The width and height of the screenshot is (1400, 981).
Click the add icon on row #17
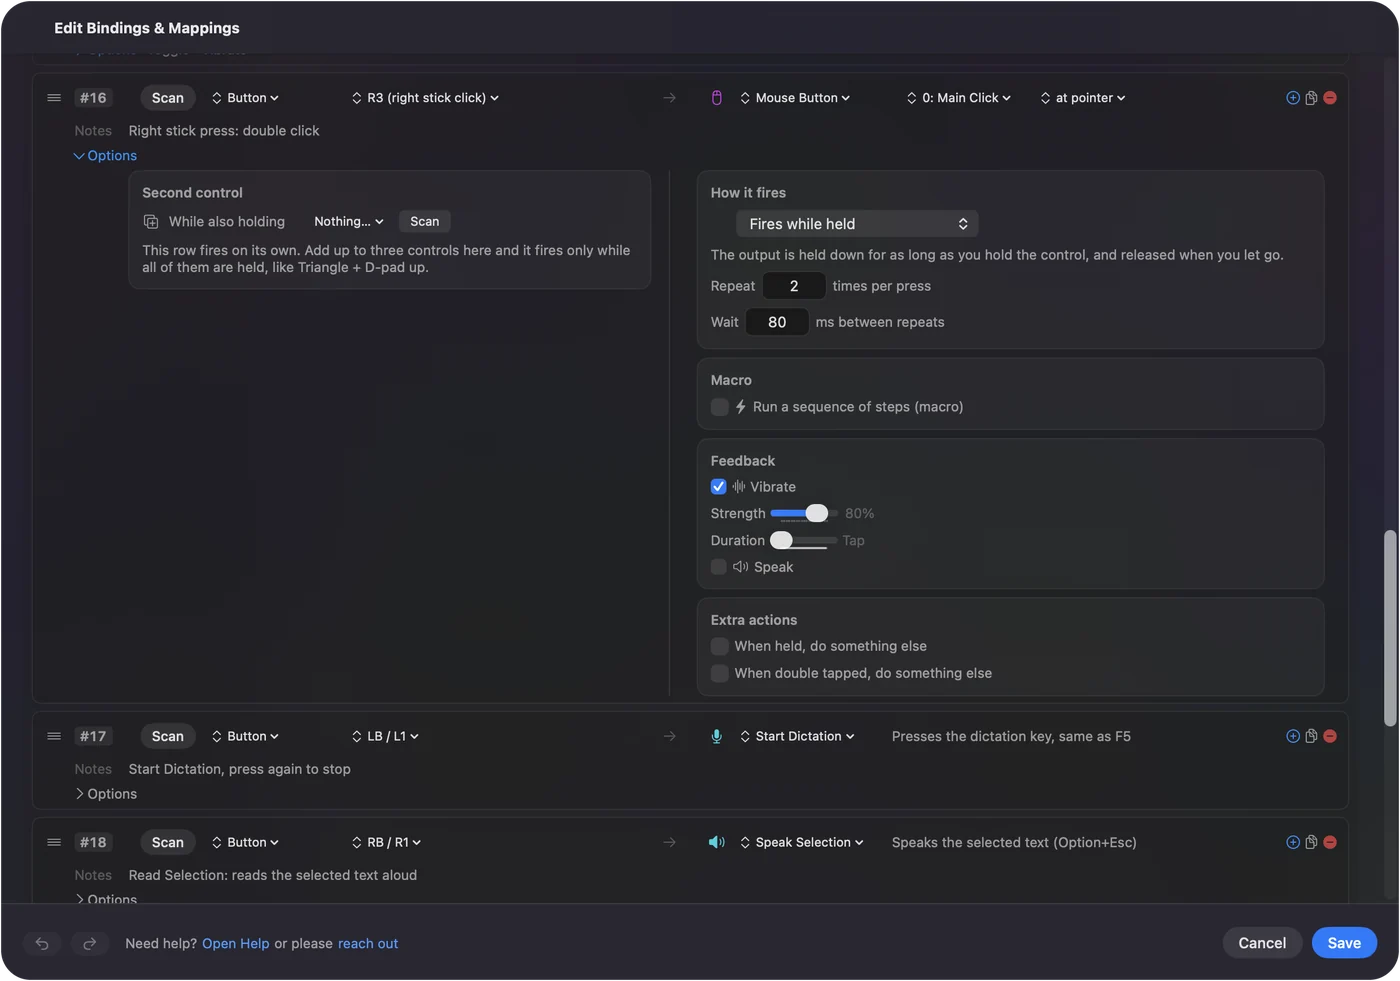1293,736
